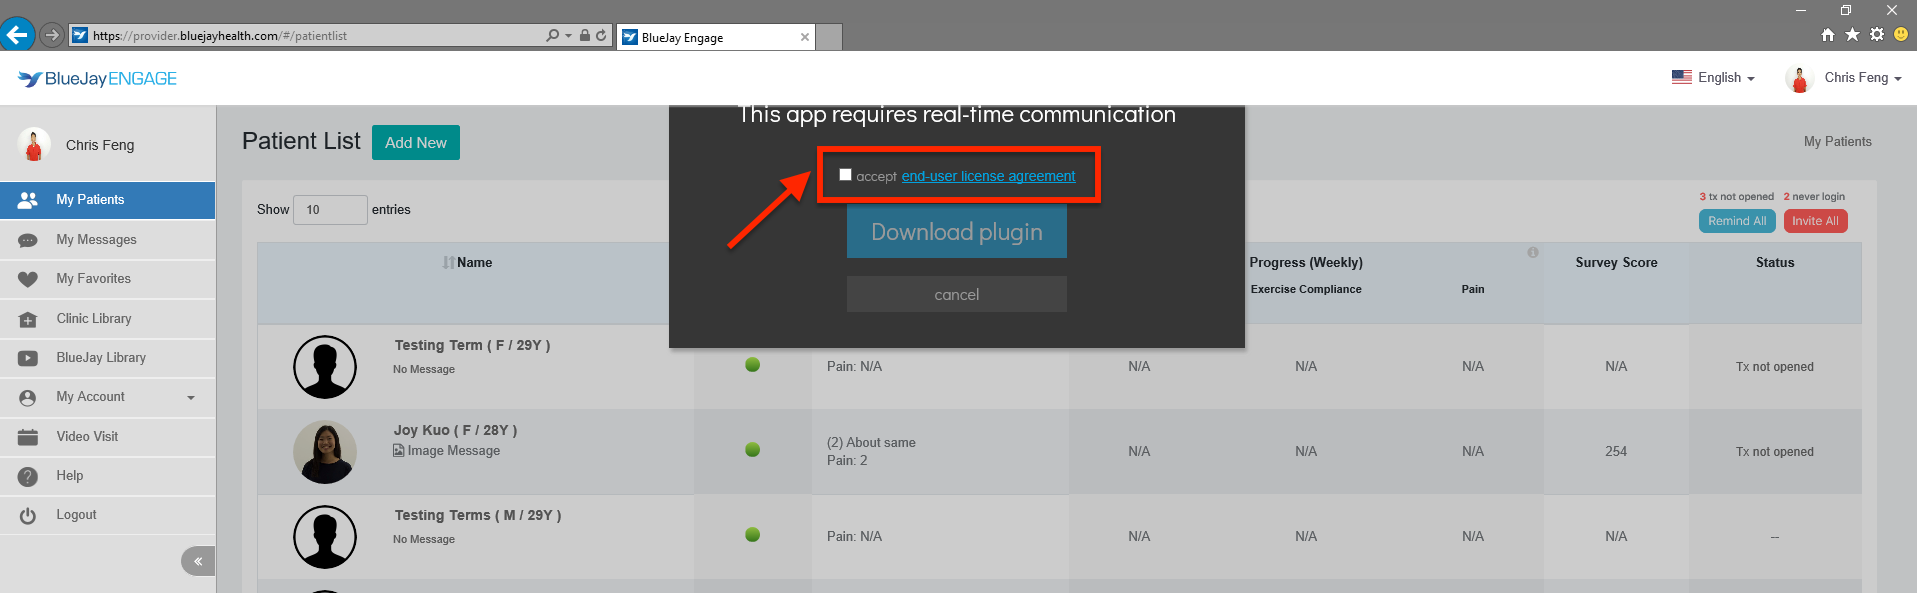The width and height of the screenshot is (1917, 593).
Task: Click Video Visit camera icon
Action: (x=28, y=437)
